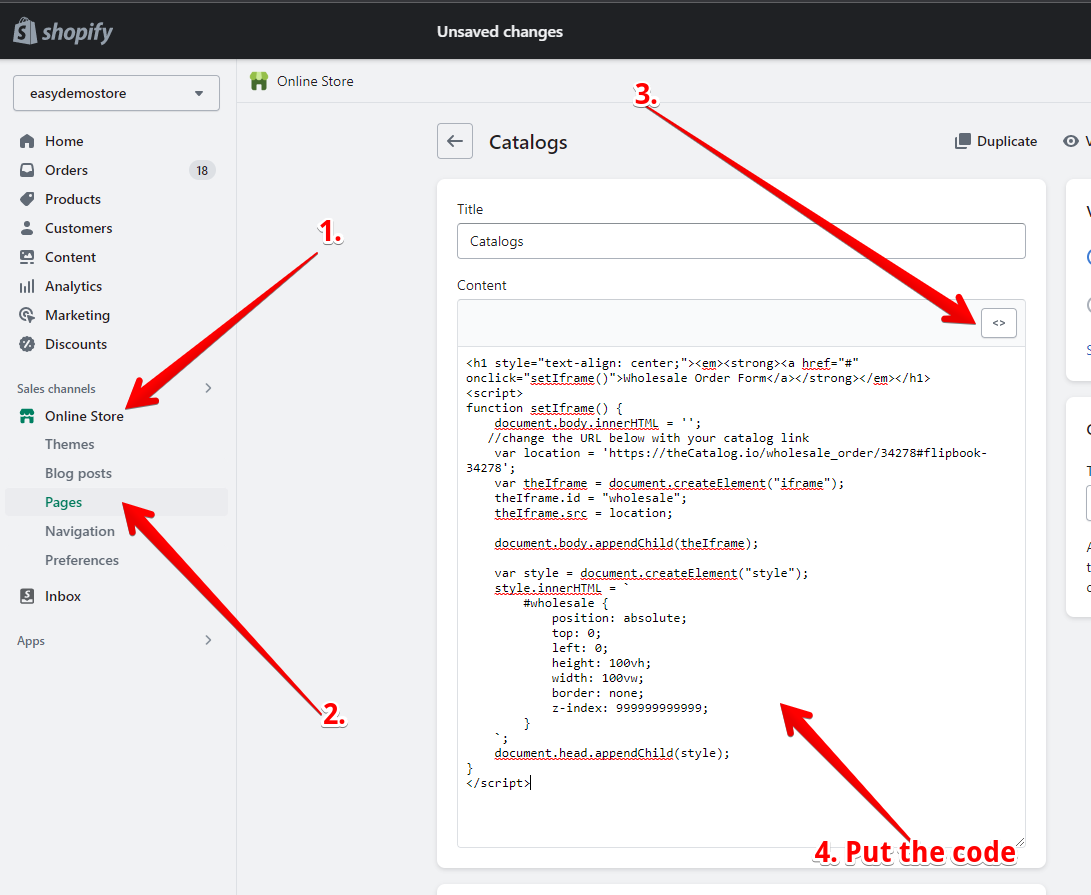Open the Products menu item
The width and height of the screenshot is (1091, 895).
(73, 199)
